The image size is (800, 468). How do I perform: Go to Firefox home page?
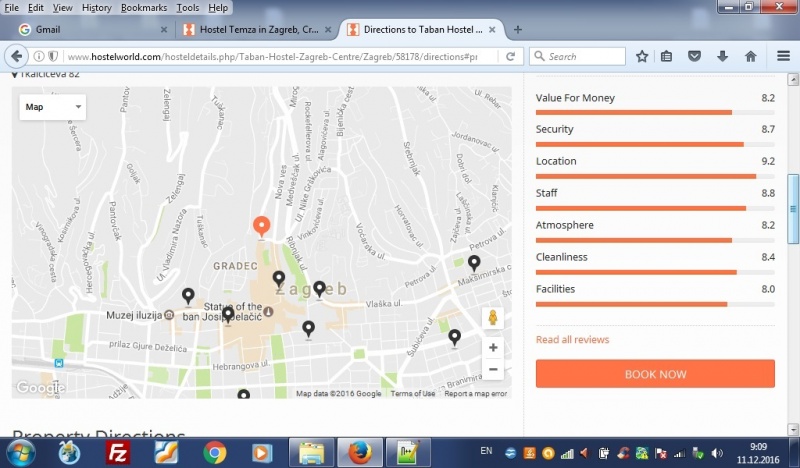click(750, 56)
